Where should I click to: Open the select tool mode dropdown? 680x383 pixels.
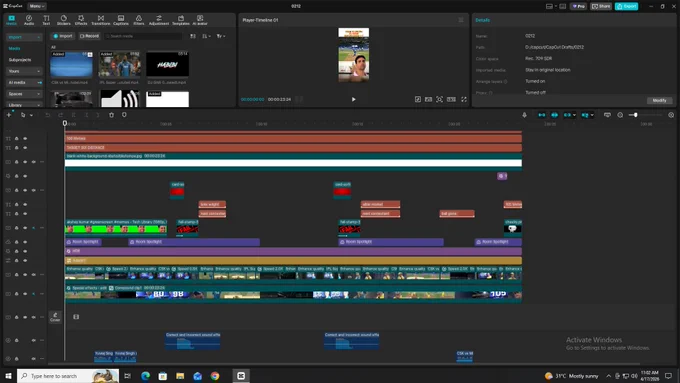click(x=31, y=115)
